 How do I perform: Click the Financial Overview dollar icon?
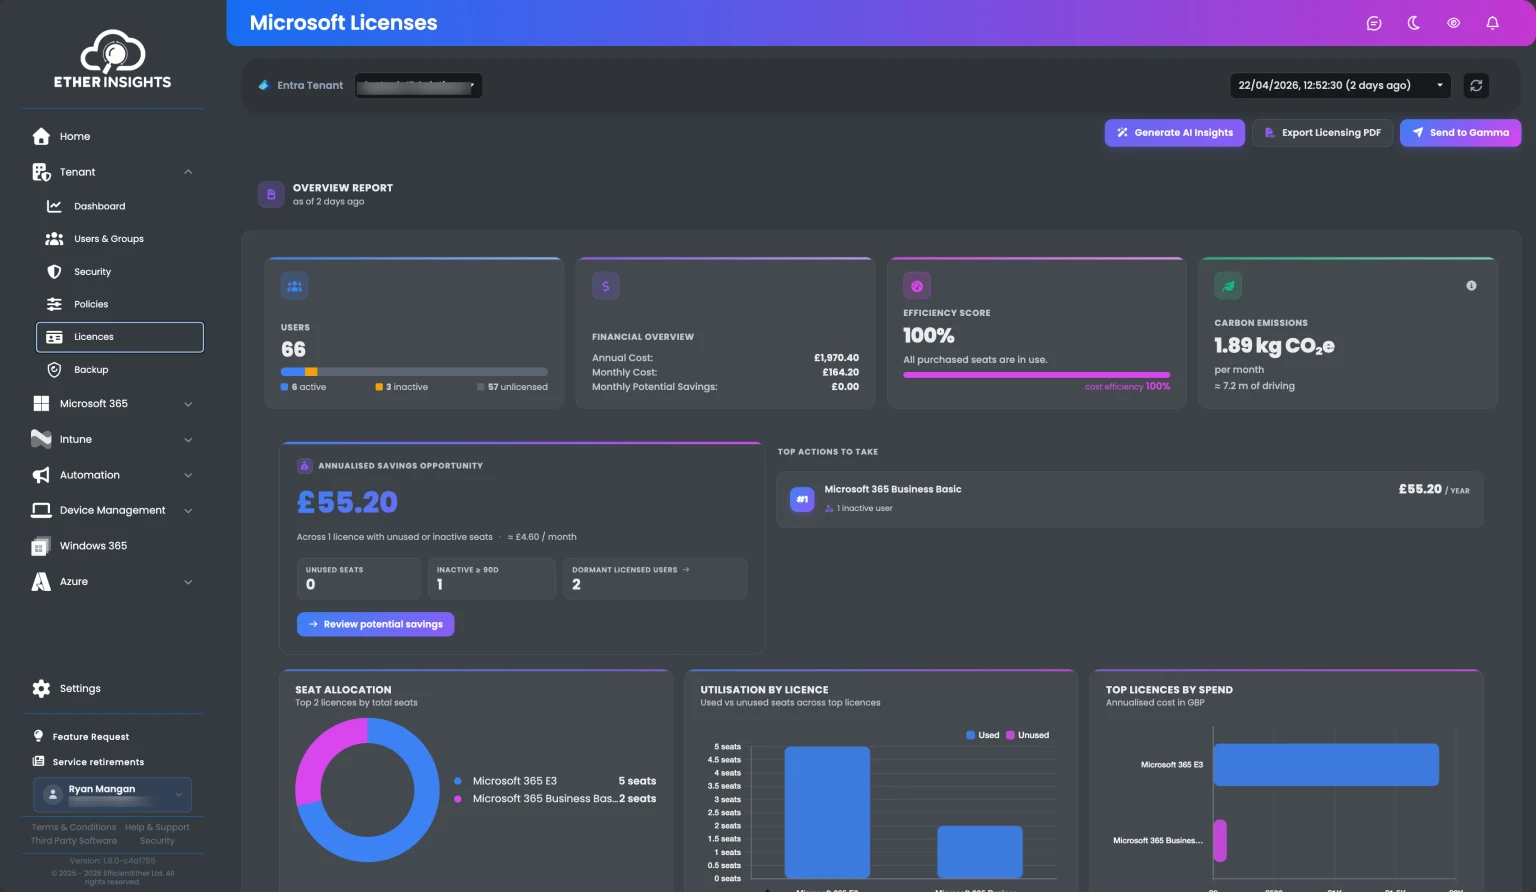pyautogui.click(x=605, y=286)
